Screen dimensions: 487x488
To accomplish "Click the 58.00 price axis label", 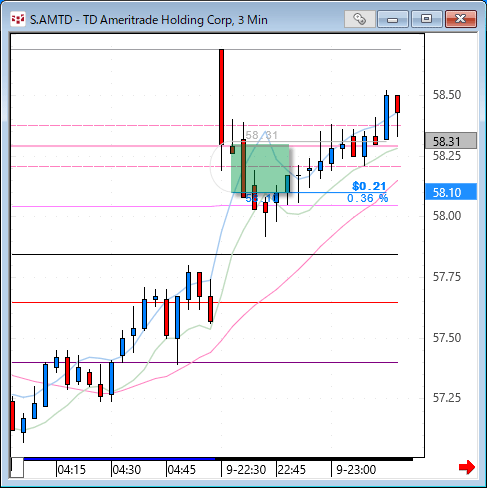I will (447, 216).
